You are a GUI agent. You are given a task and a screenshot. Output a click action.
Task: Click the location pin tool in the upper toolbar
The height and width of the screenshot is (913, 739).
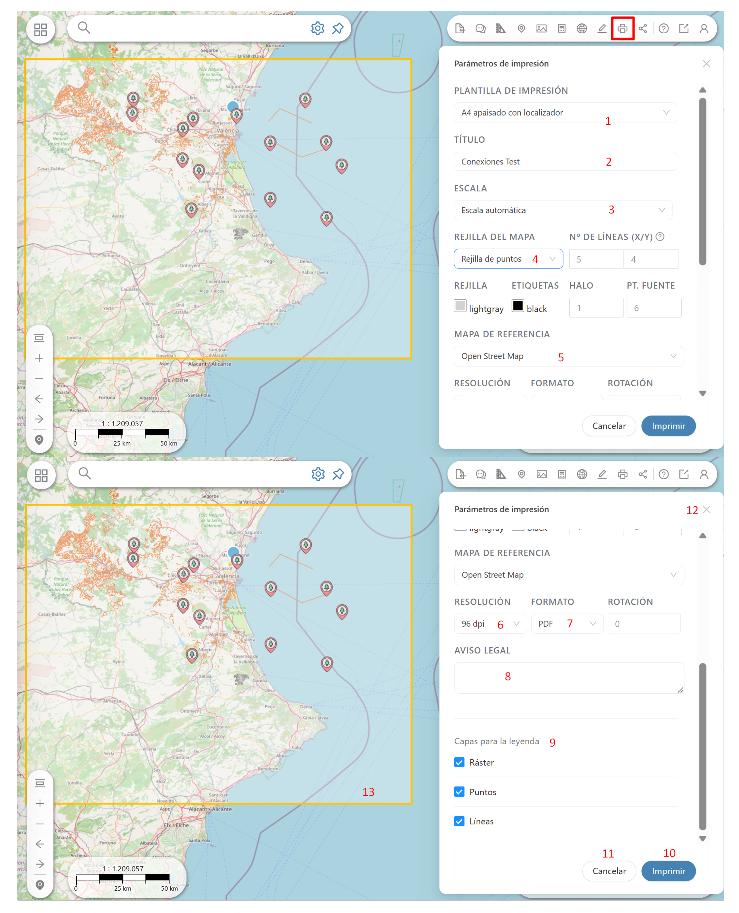click(521, 29)
